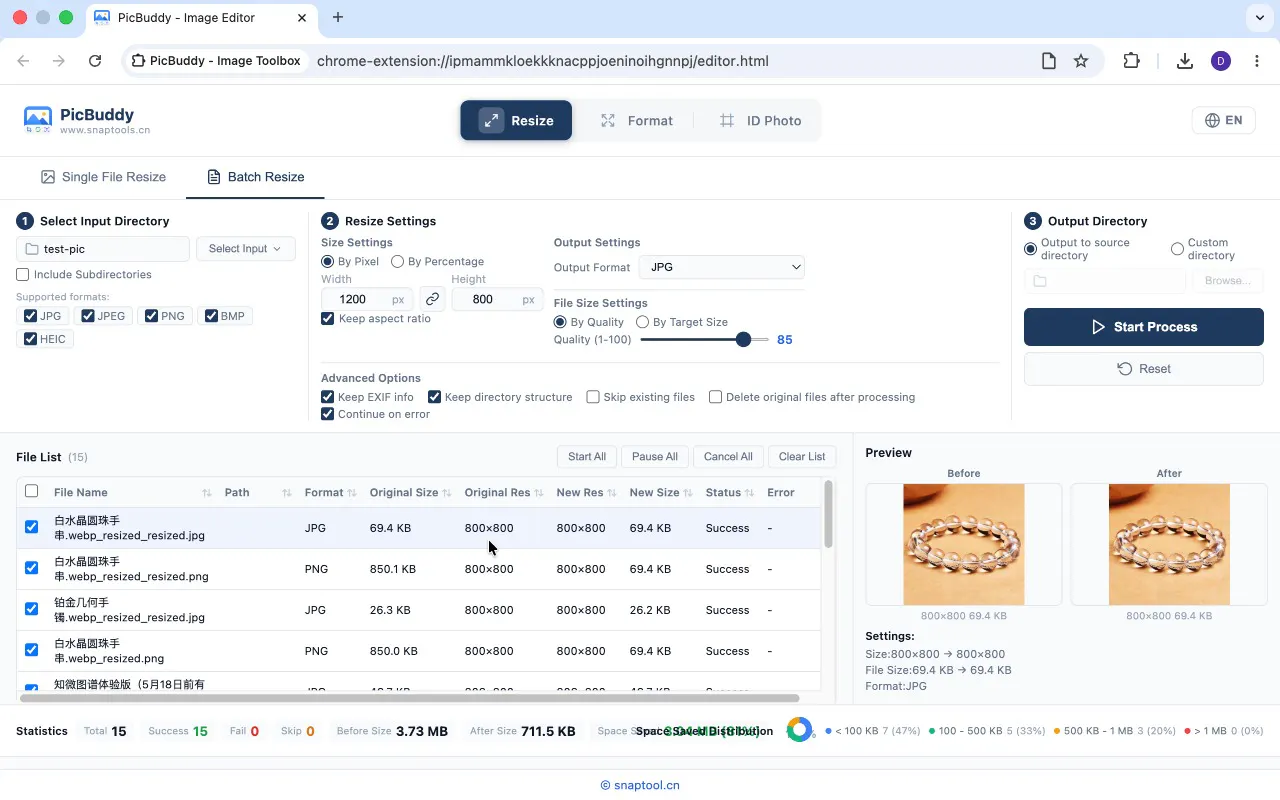Image resolution: width=1280 pixels, height=800 pixels.
Task: Select the PicBuddy - Image Editor browser tab
Action: tap(200, 18)
